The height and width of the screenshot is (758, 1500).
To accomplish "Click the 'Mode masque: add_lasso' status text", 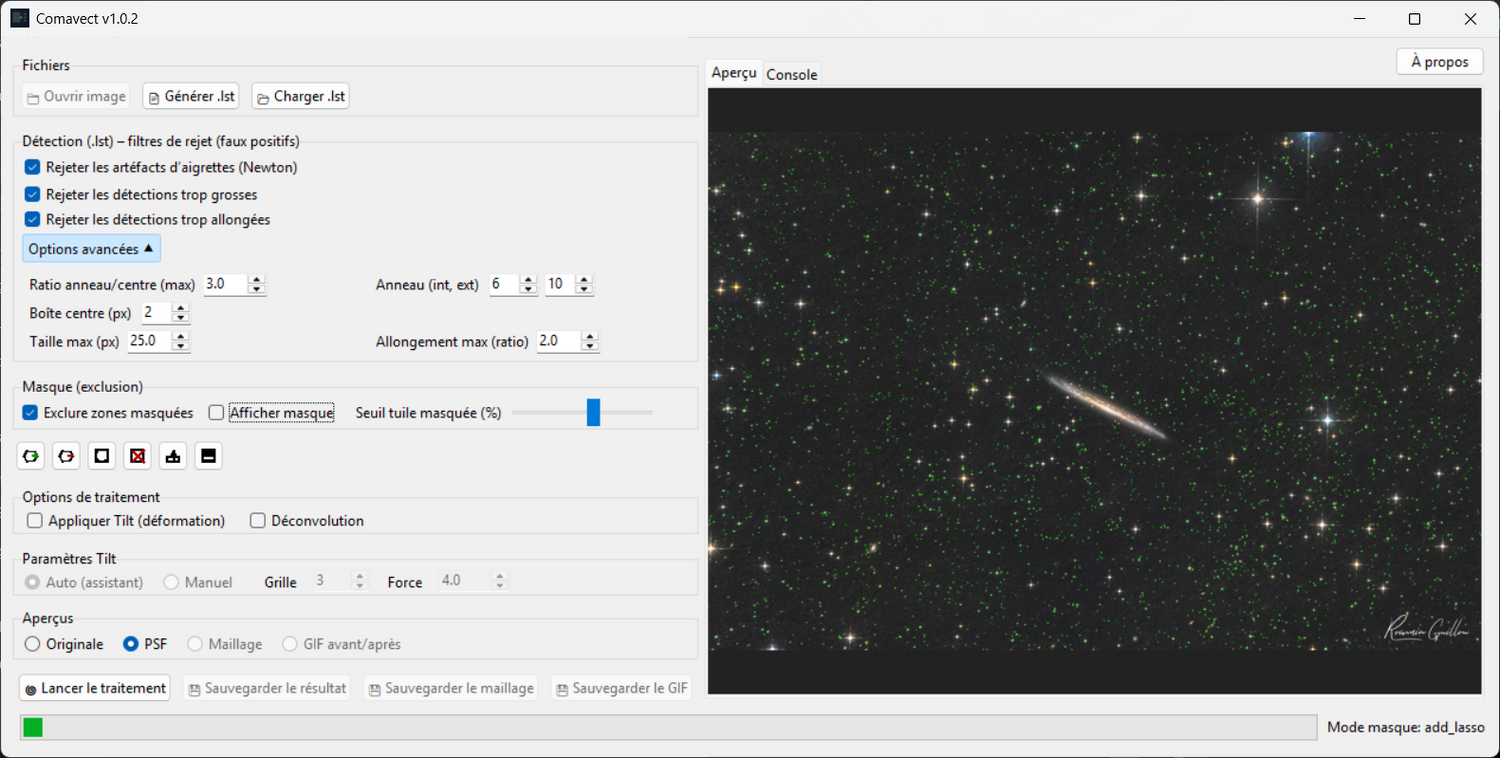I will (x=1406, y=728).
